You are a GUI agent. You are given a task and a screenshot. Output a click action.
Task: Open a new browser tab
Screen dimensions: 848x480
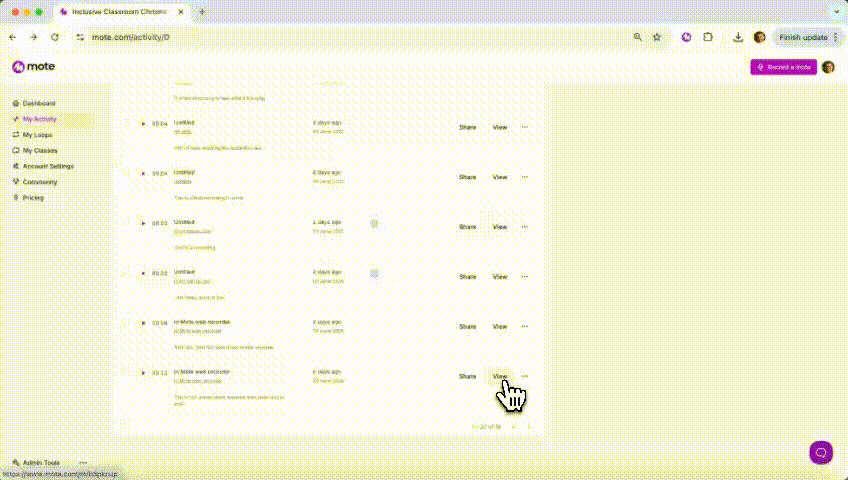[202, 11]
